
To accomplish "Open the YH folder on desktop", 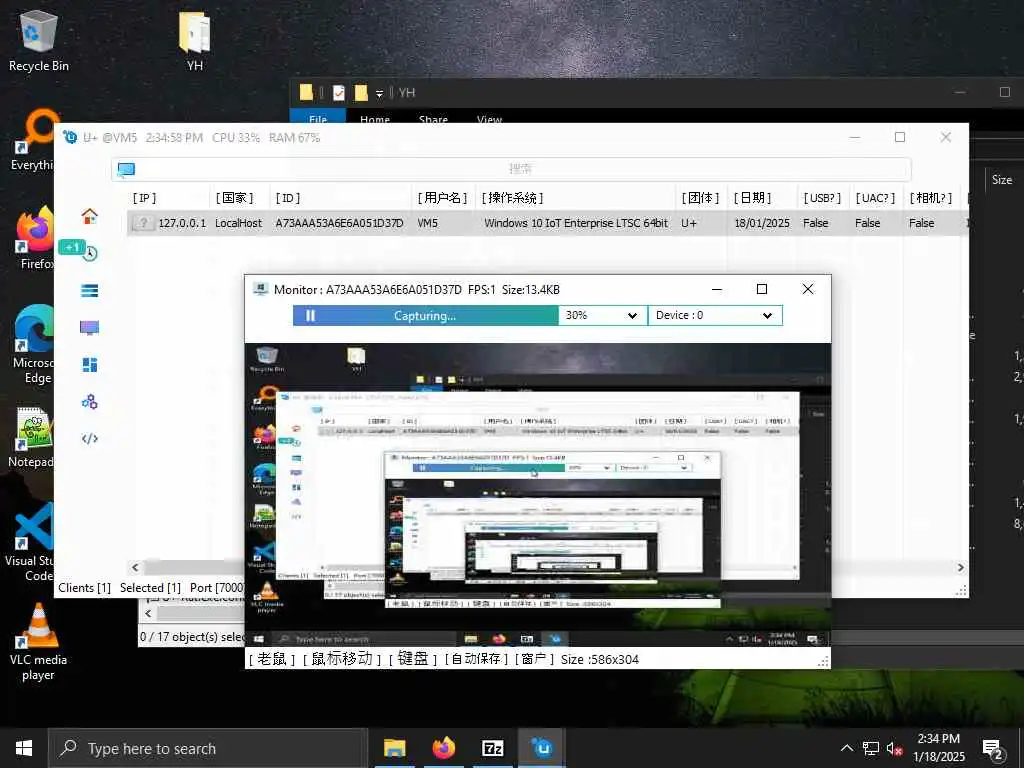I will tap(194, 42).
